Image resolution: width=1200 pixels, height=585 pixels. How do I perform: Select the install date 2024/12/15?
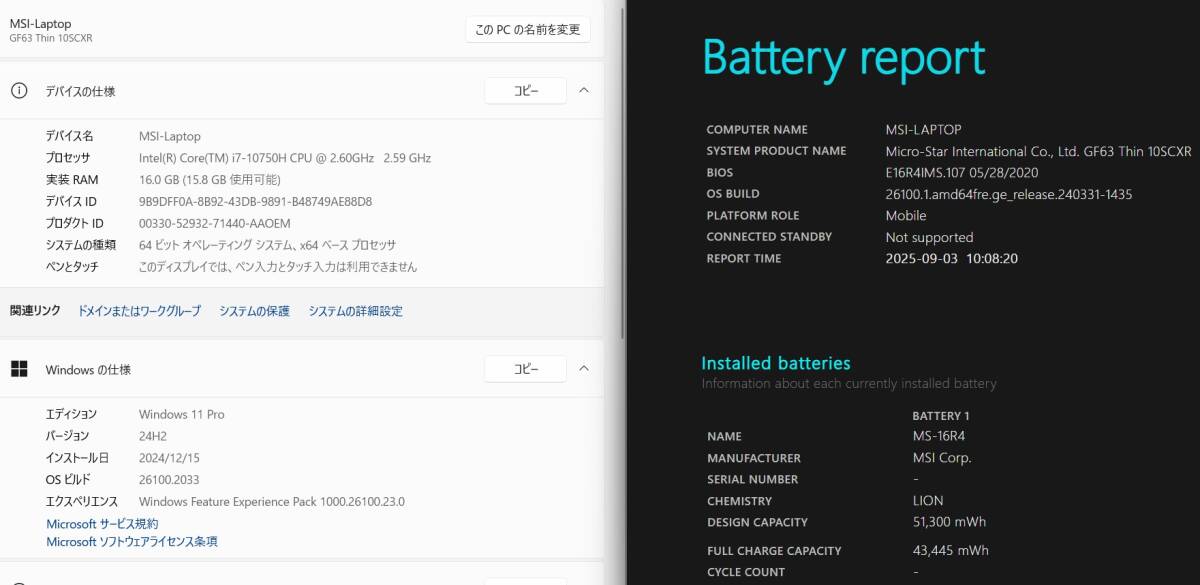[x=168, y=458]
